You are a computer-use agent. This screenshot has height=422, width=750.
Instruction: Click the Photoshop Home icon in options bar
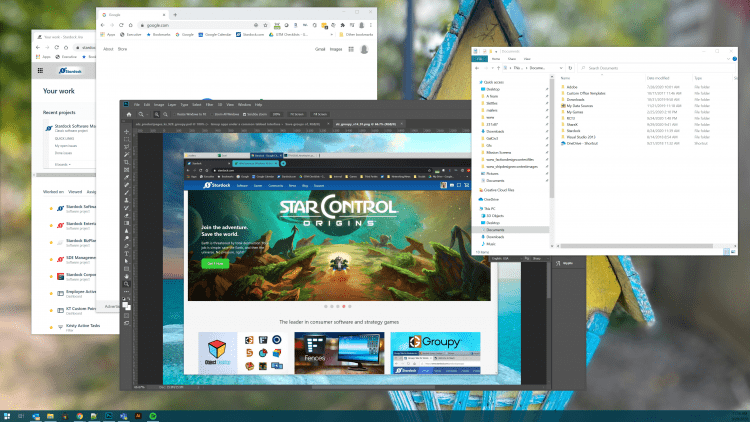click(127, 115)
